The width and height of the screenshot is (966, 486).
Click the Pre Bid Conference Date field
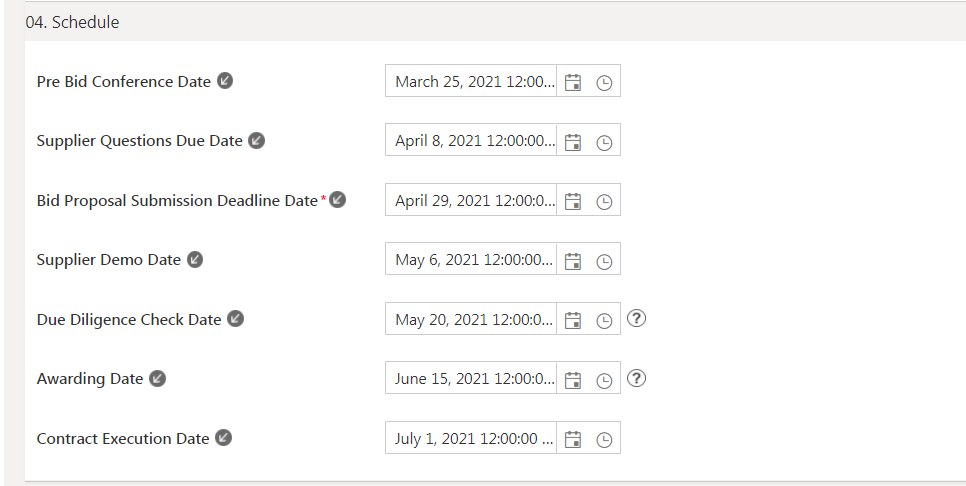click(x=472, y=82)
